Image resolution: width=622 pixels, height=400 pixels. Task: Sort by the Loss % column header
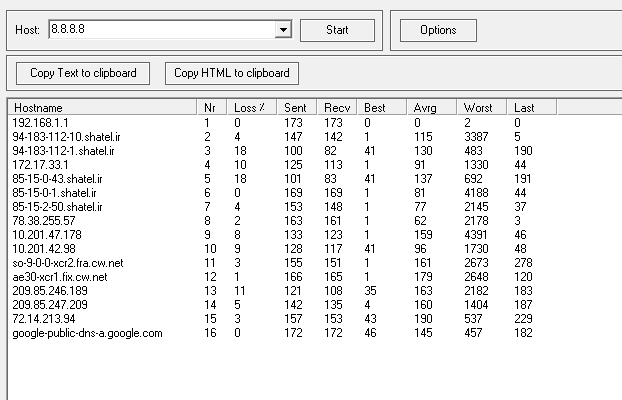(x=249, y=107)
